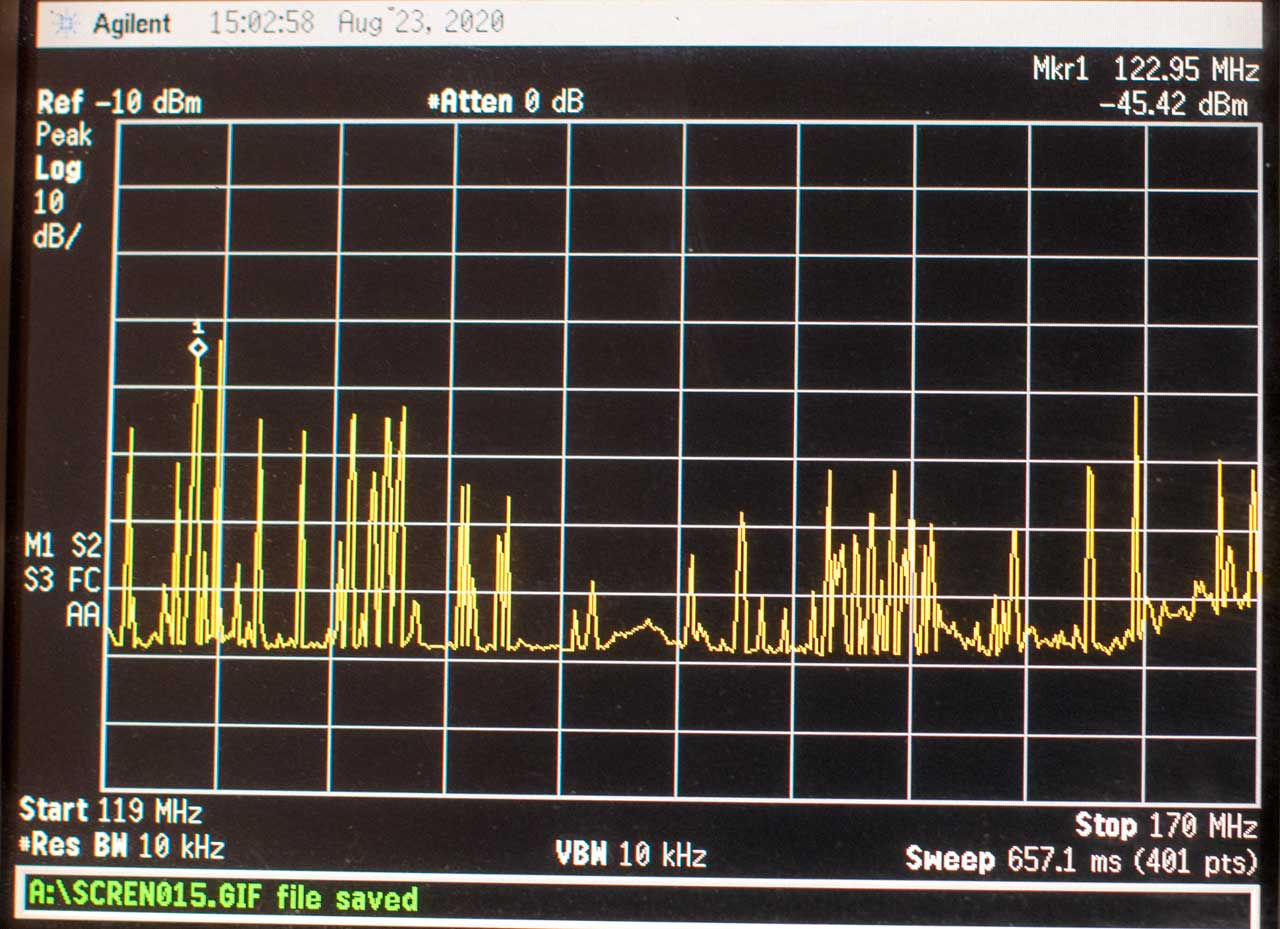
Task: Select the 10 dB/ scale per division label
Action: (x=54, y=220)
